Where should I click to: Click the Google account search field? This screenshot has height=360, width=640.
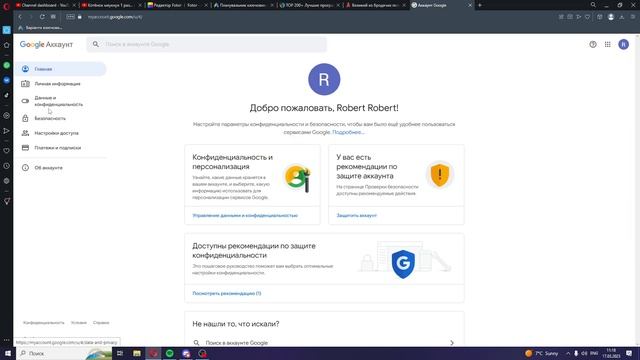click(207, 44)
